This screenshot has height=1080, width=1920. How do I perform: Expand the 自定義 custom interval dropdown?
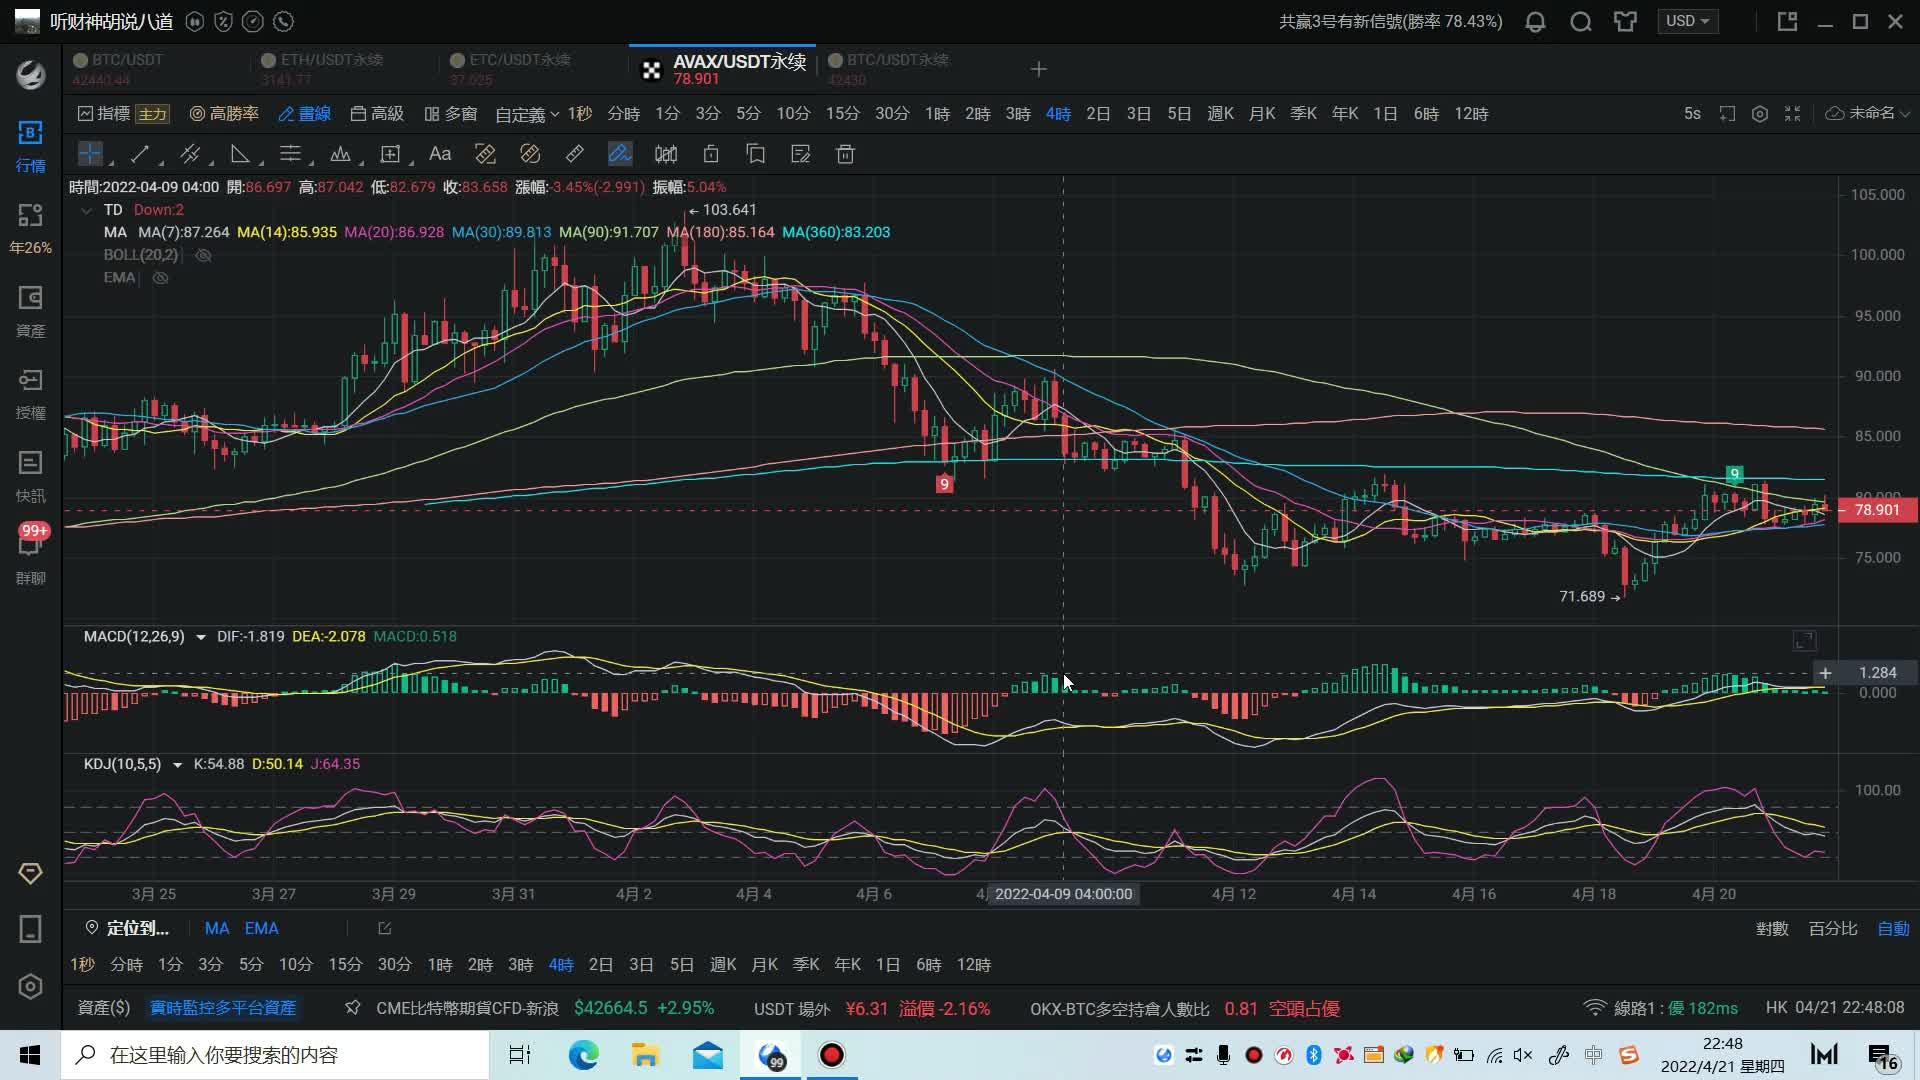527,114
